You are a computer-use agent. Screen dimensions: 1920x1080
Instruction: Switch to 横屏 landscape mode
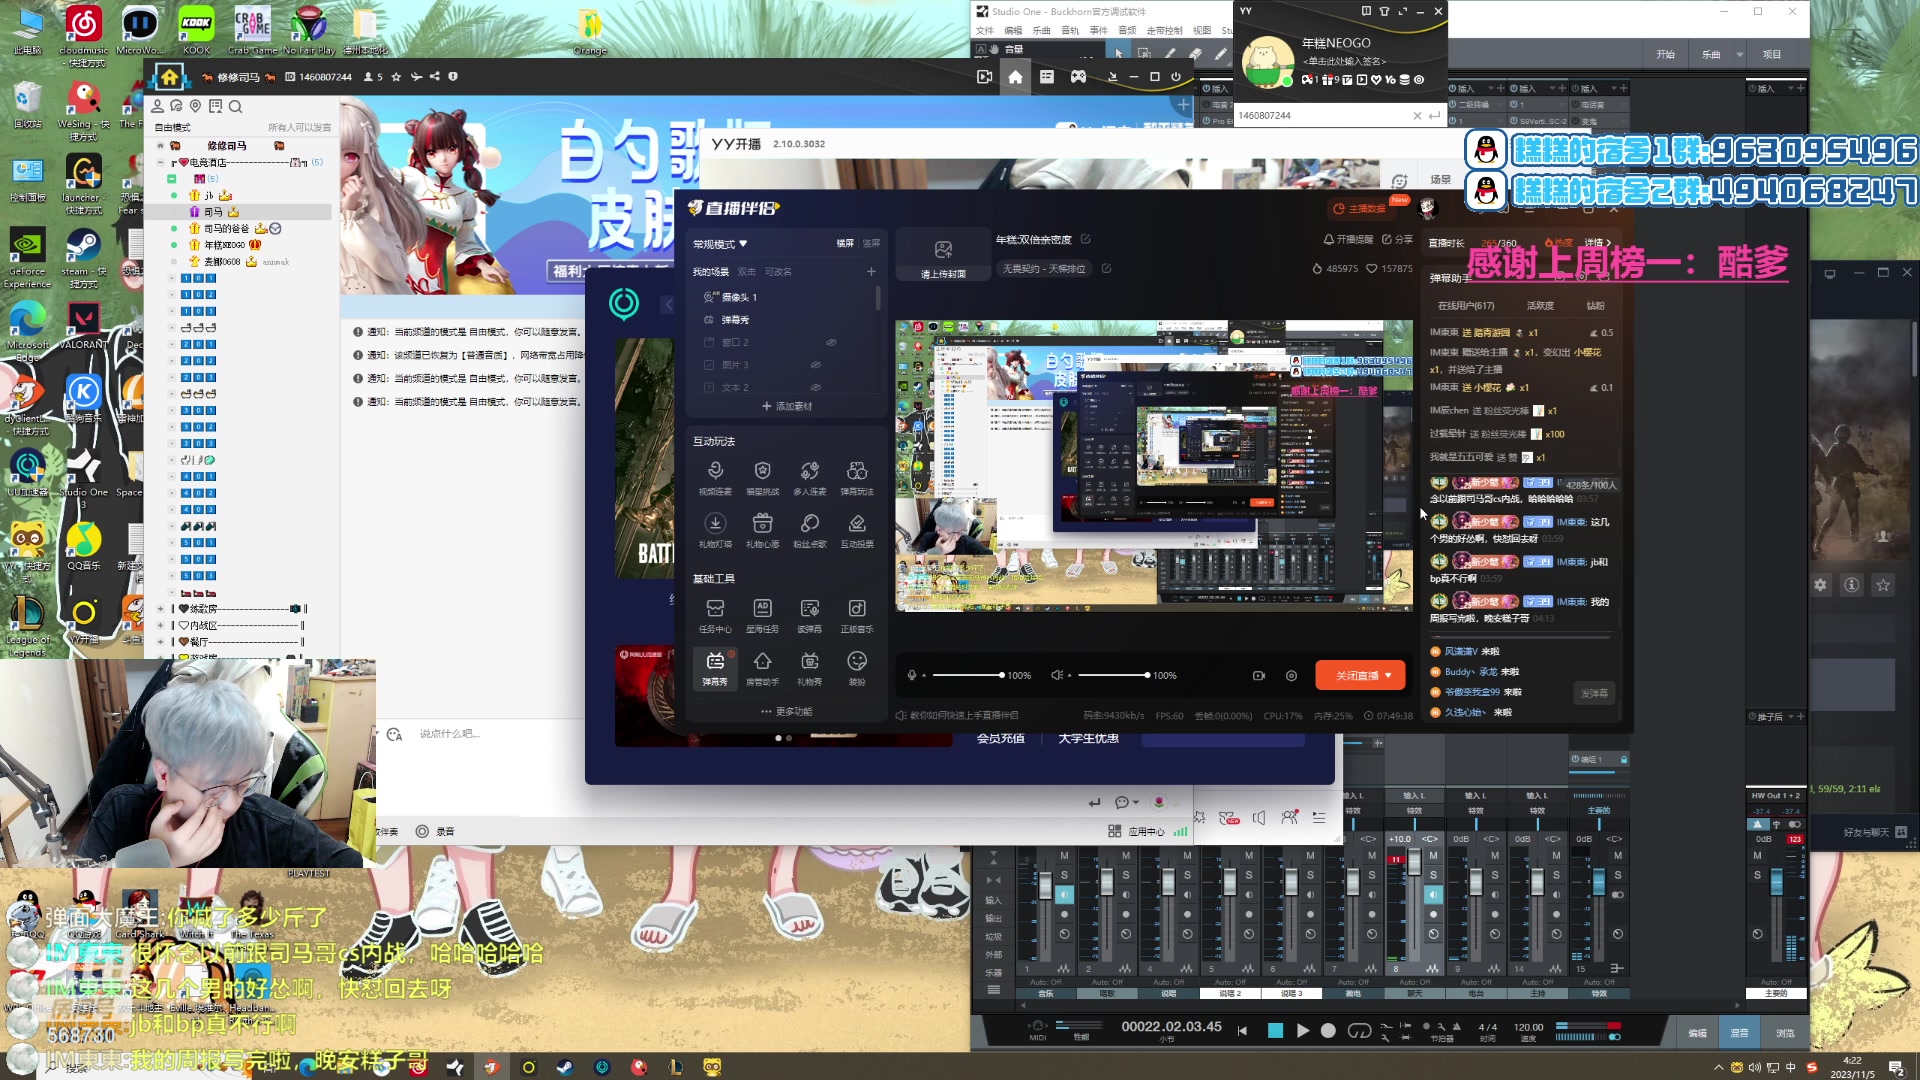(845, 244)
